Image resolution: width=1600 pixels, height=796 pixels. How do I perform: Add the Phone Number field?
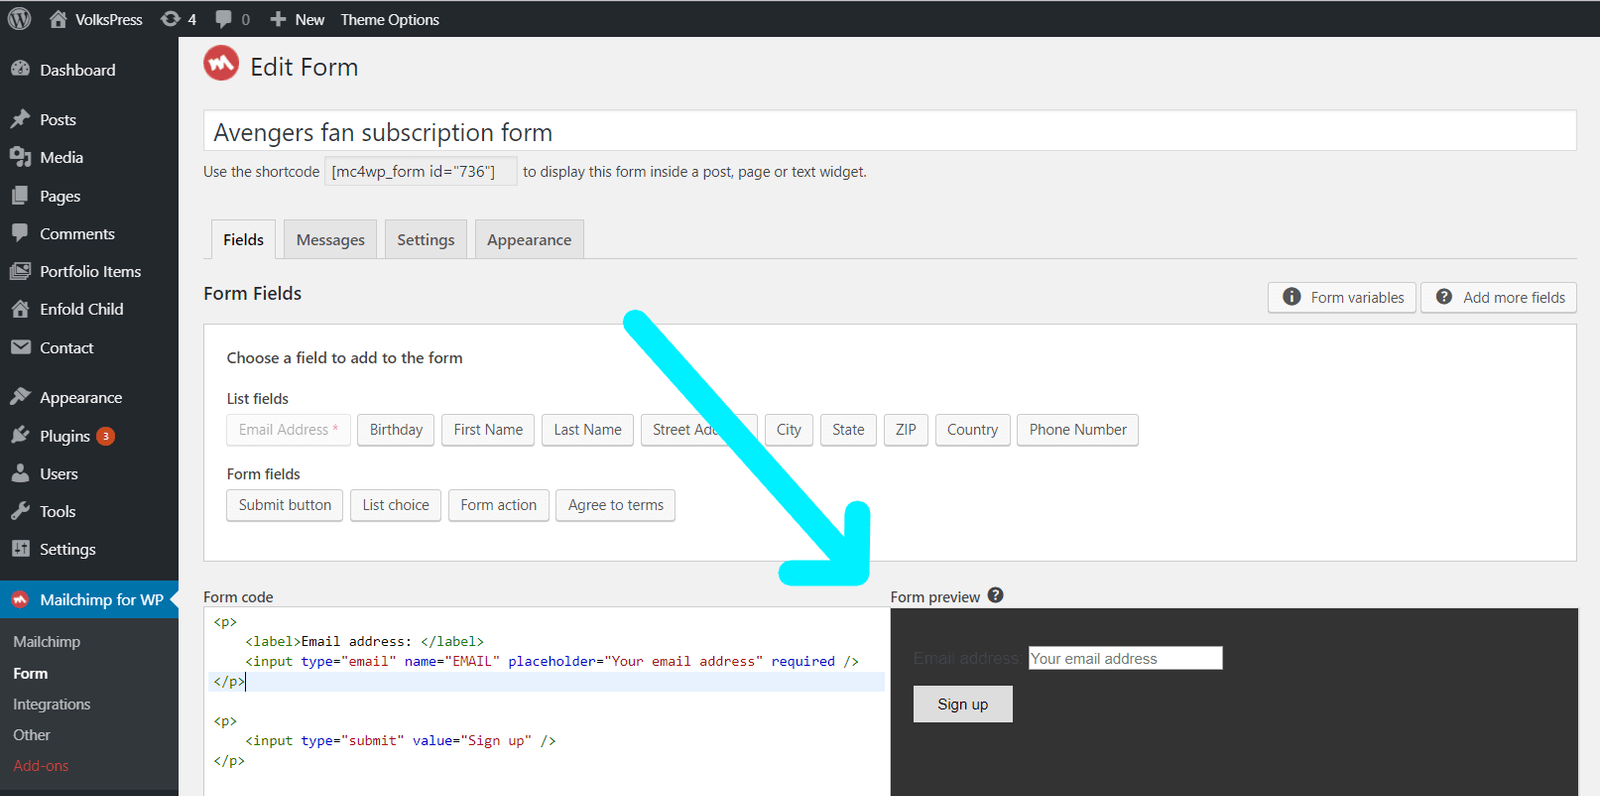(x=1078, y=430)
